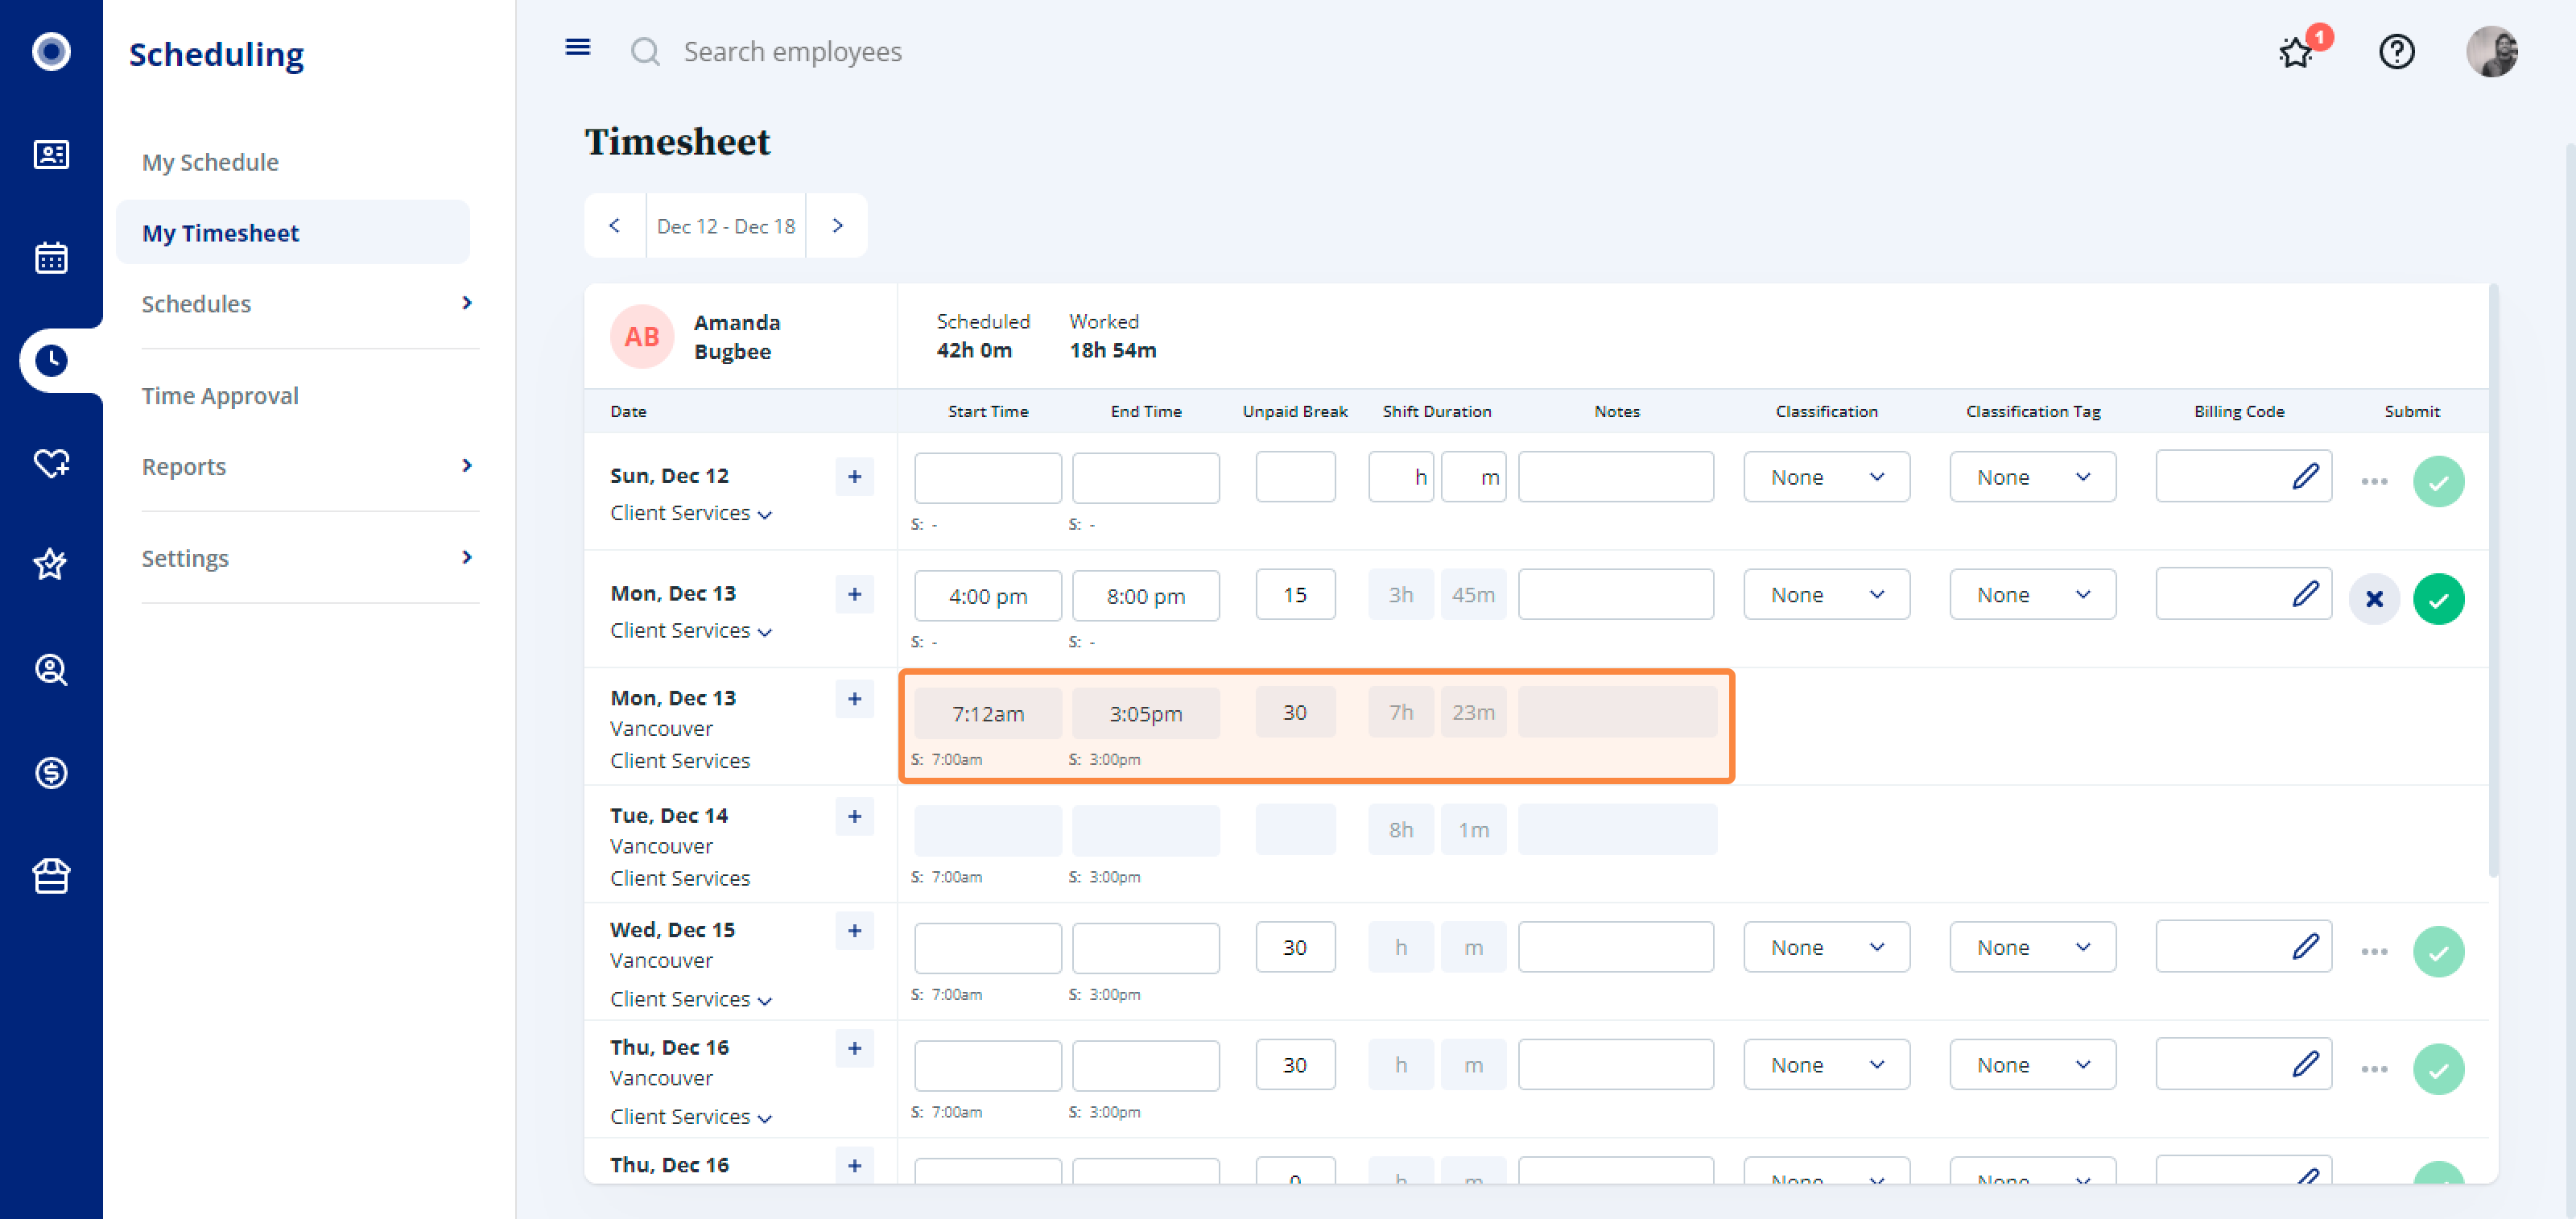Image resolution: width=2576 pixels, height=1219 pixels.
Task: Open the user profile avatar
Action: pos(2491,51)
